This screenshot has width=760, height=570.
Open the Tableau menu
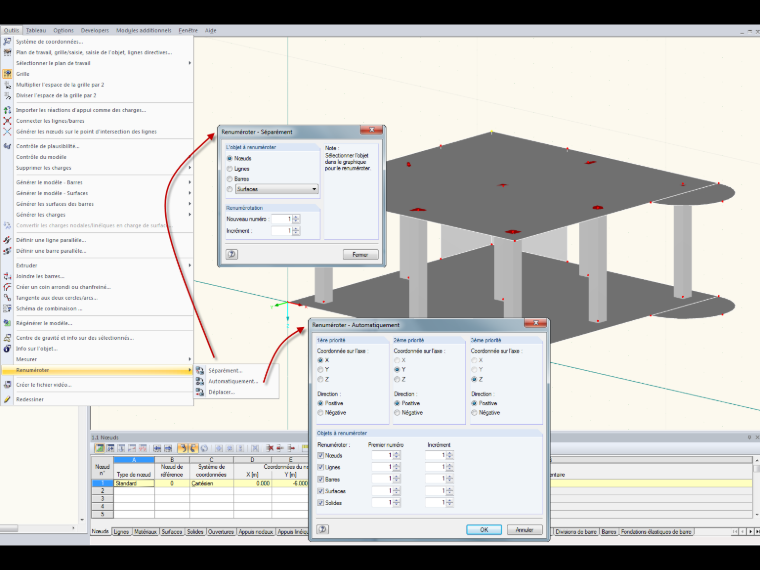[36, 30]
